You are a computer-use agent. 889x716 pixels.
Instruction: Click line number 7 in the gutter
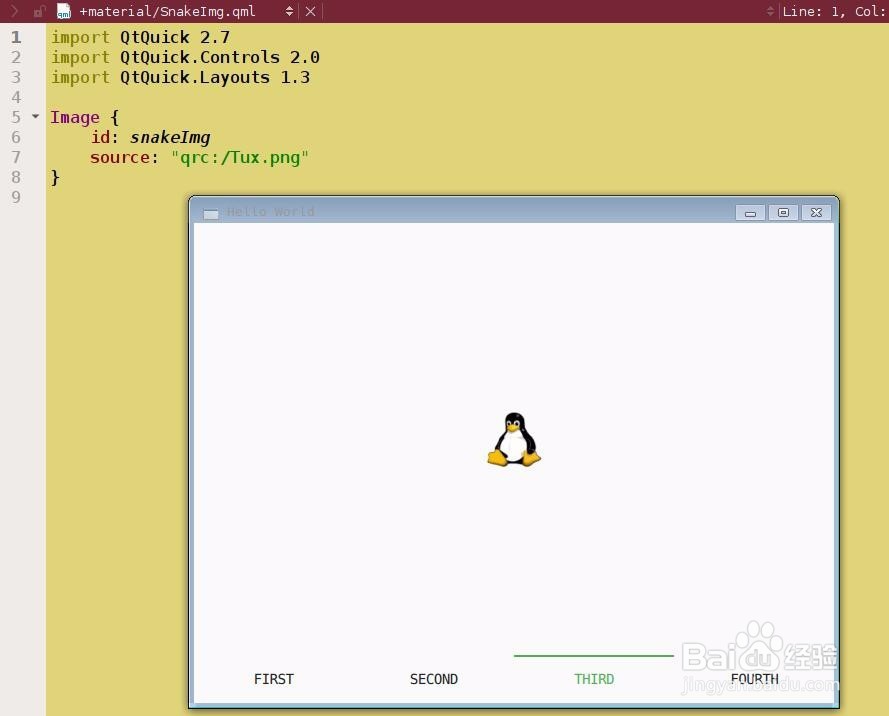[x=16, y=157]
